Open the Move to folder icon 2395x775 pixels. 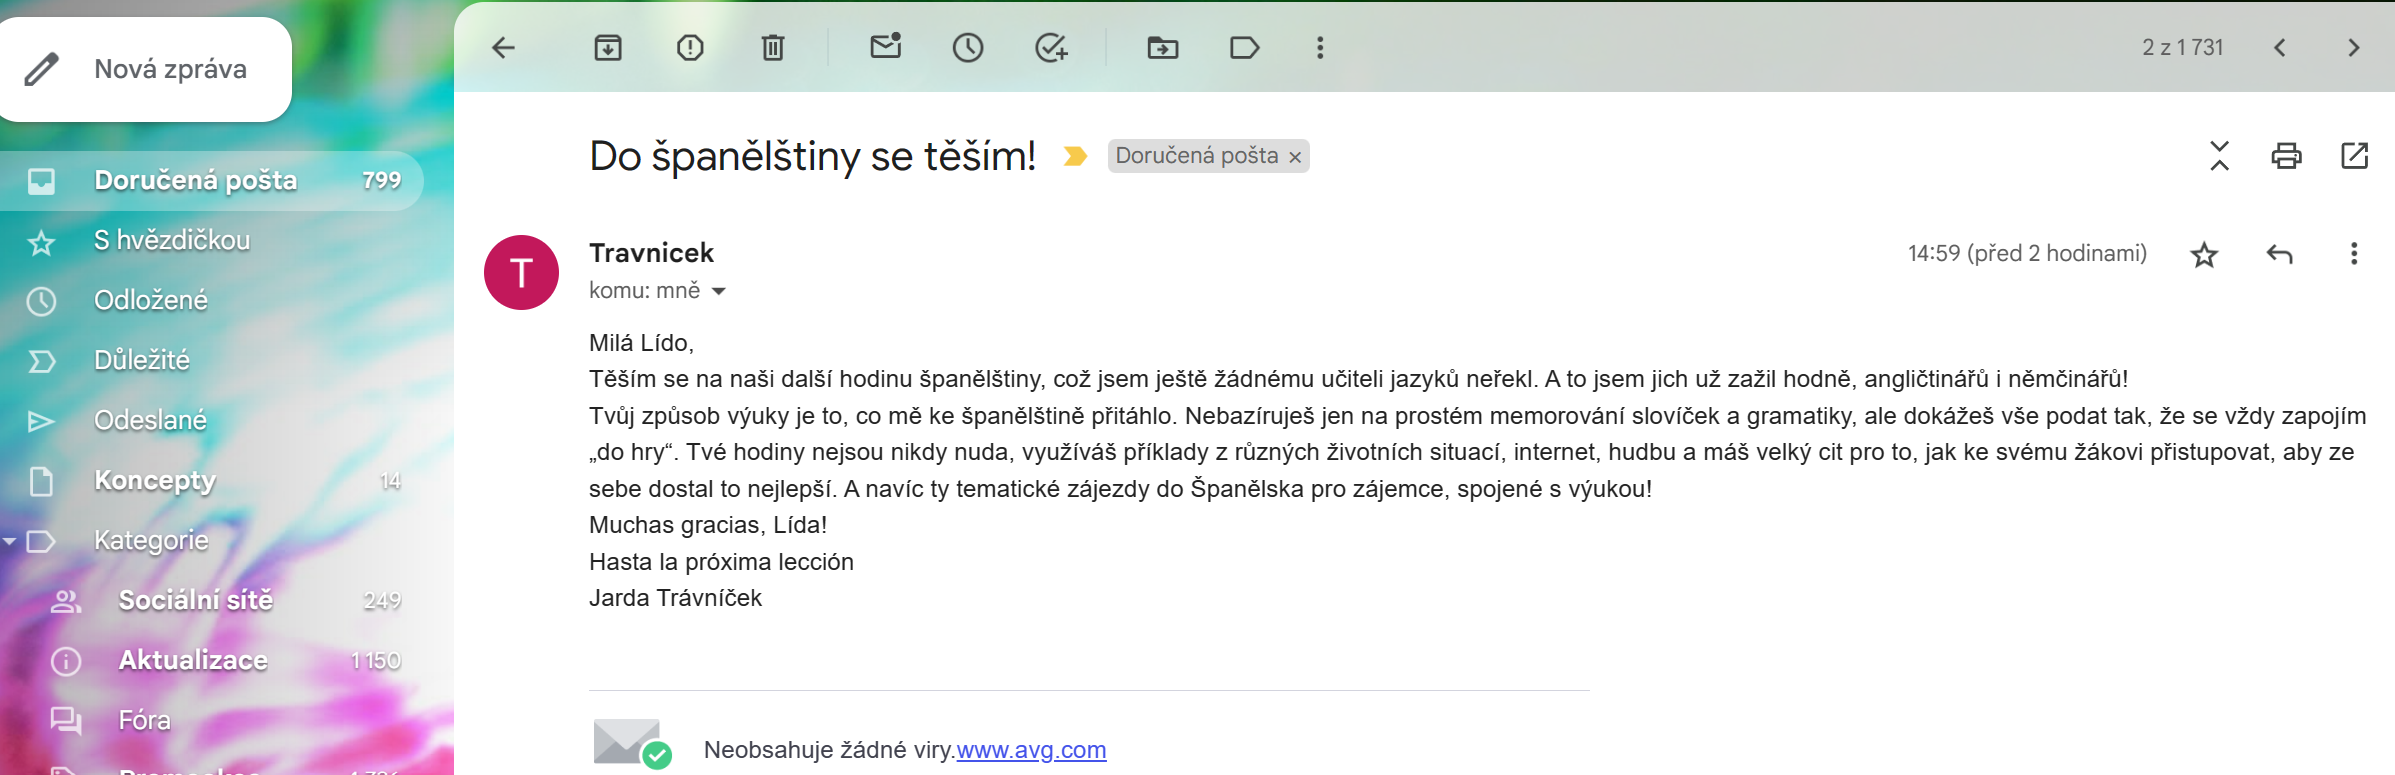point(1162,48)
